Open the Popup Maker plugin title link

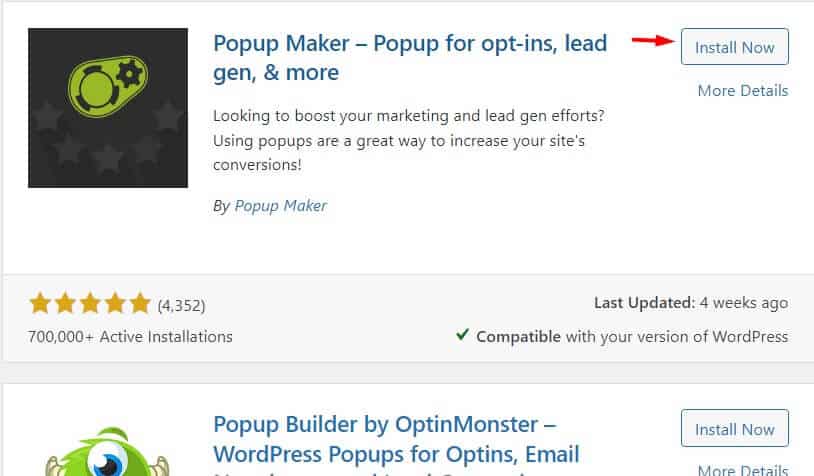410,58
